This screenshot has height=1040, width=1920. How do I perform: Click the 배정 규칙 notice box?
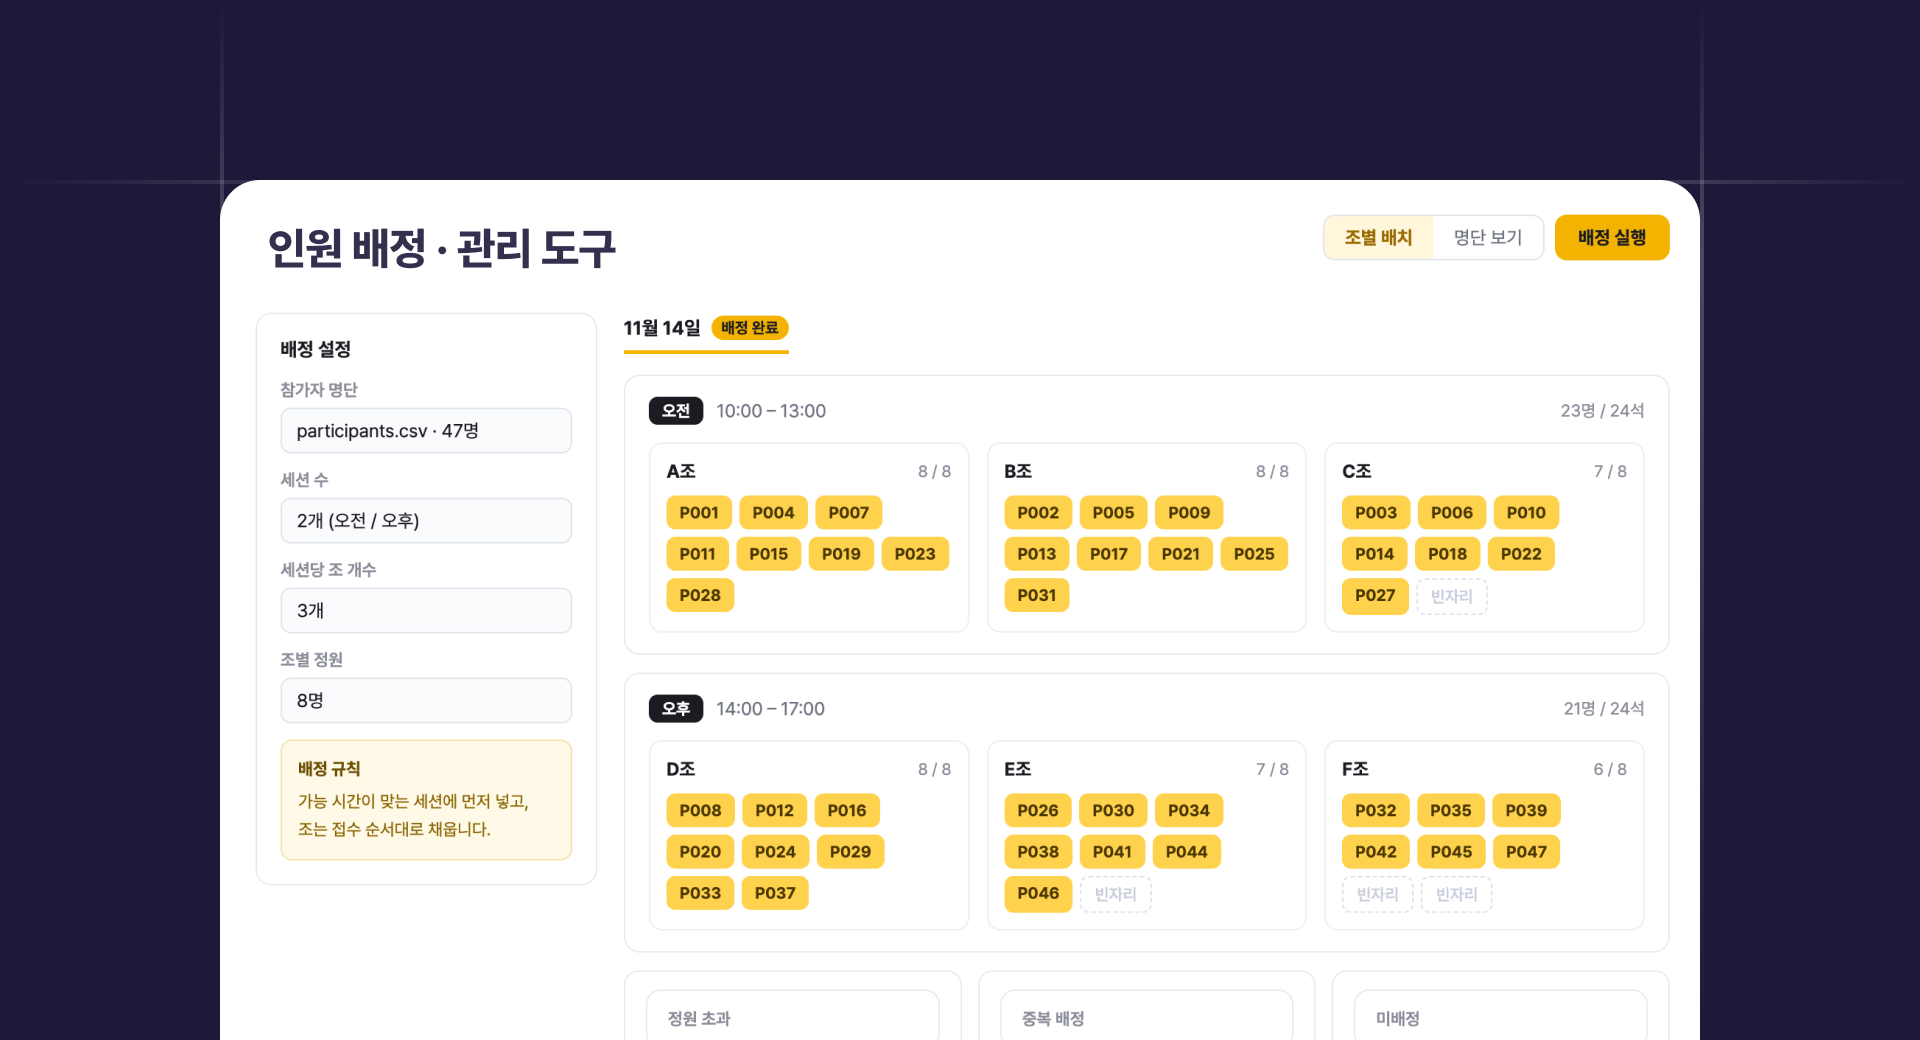426,800
